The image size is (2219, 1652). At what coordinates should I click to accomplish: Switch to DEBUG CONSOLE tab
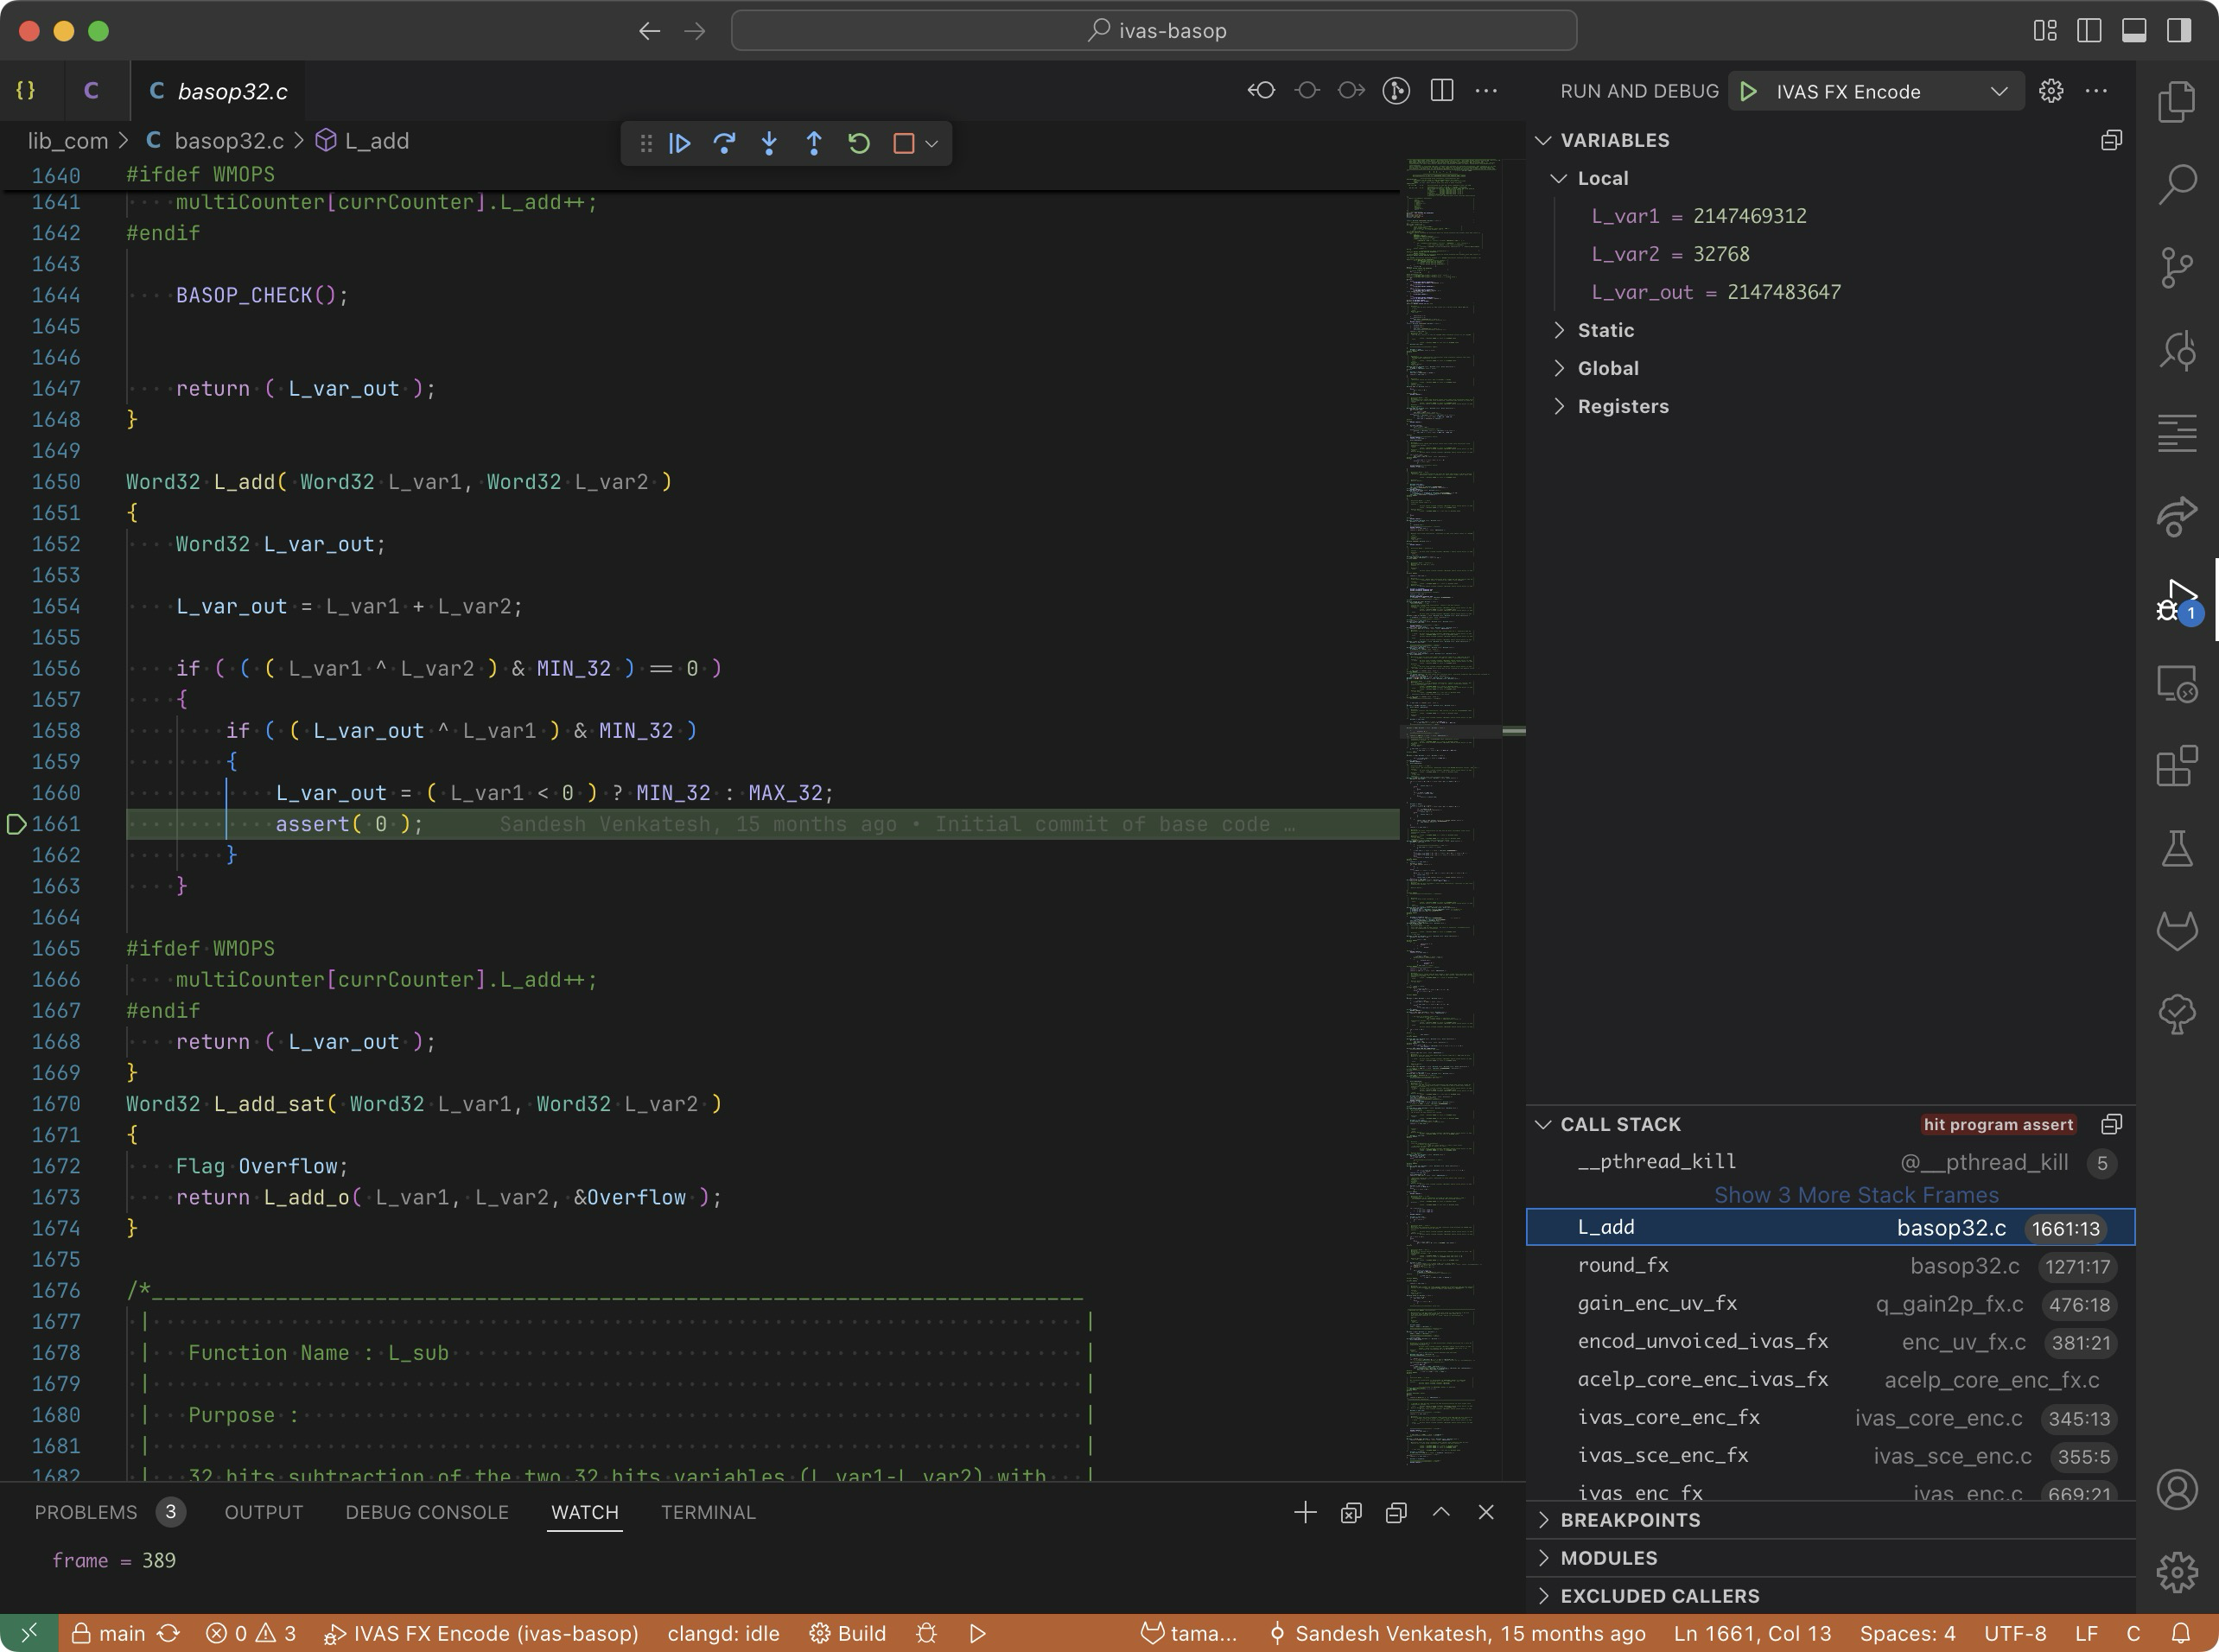pos(427,1512)
